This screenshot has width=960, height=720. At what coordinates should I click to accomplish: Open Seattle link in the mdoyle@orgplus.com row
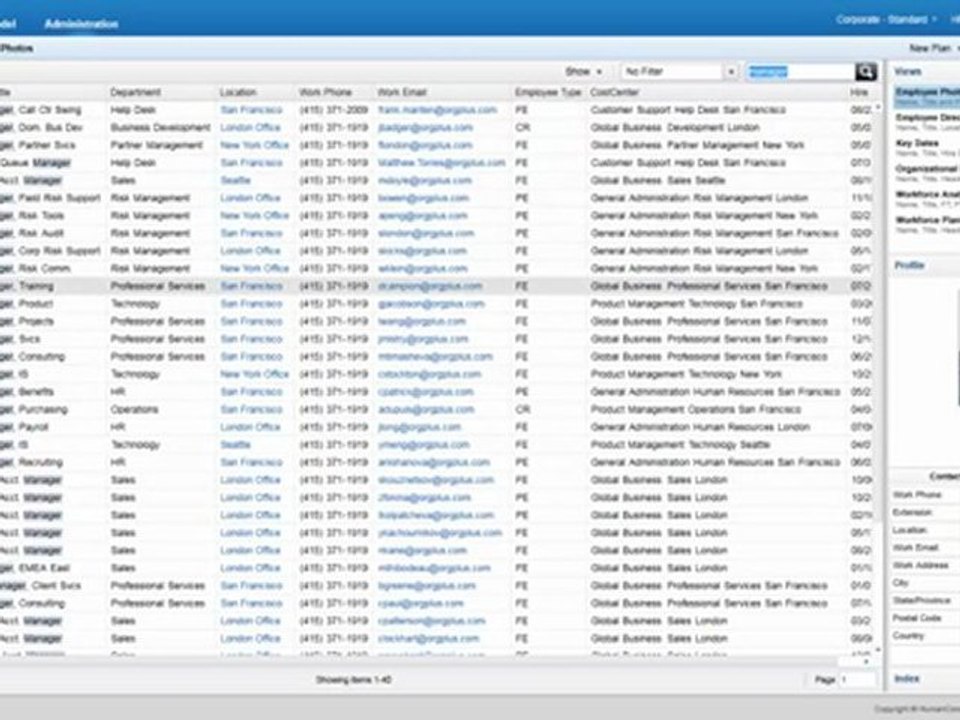[236, 181]
